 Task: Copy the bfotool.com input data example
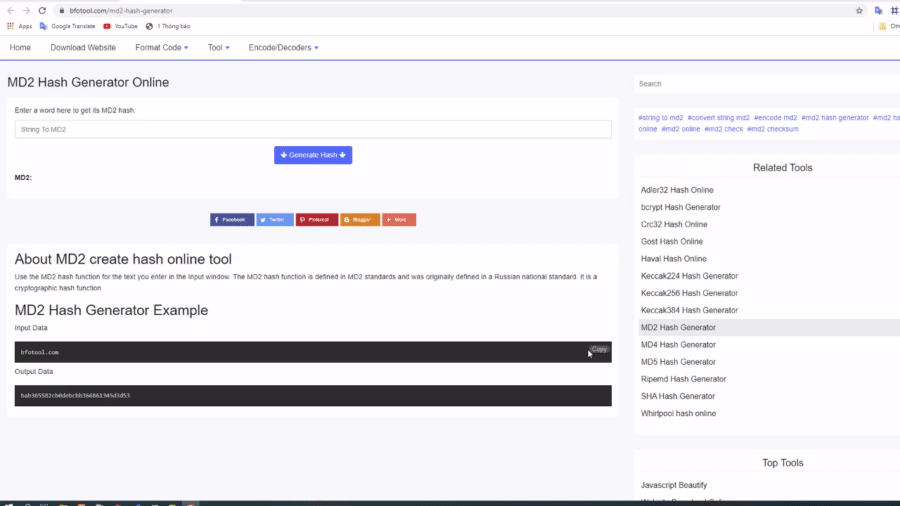point(599,349)
